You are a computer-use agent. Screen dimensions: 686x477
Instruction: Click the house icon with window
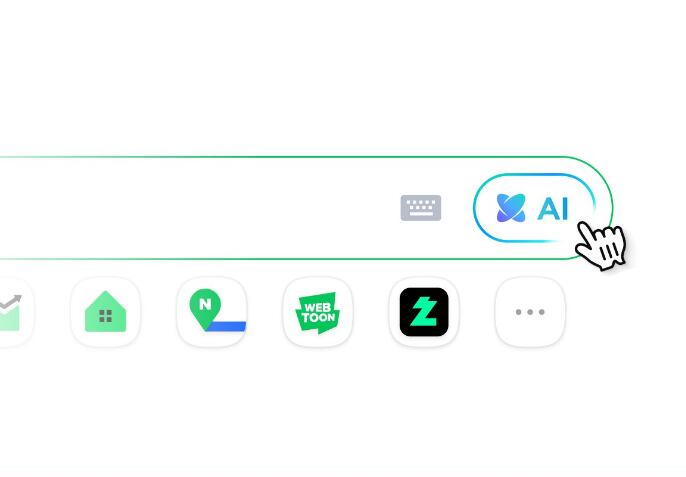105,312
